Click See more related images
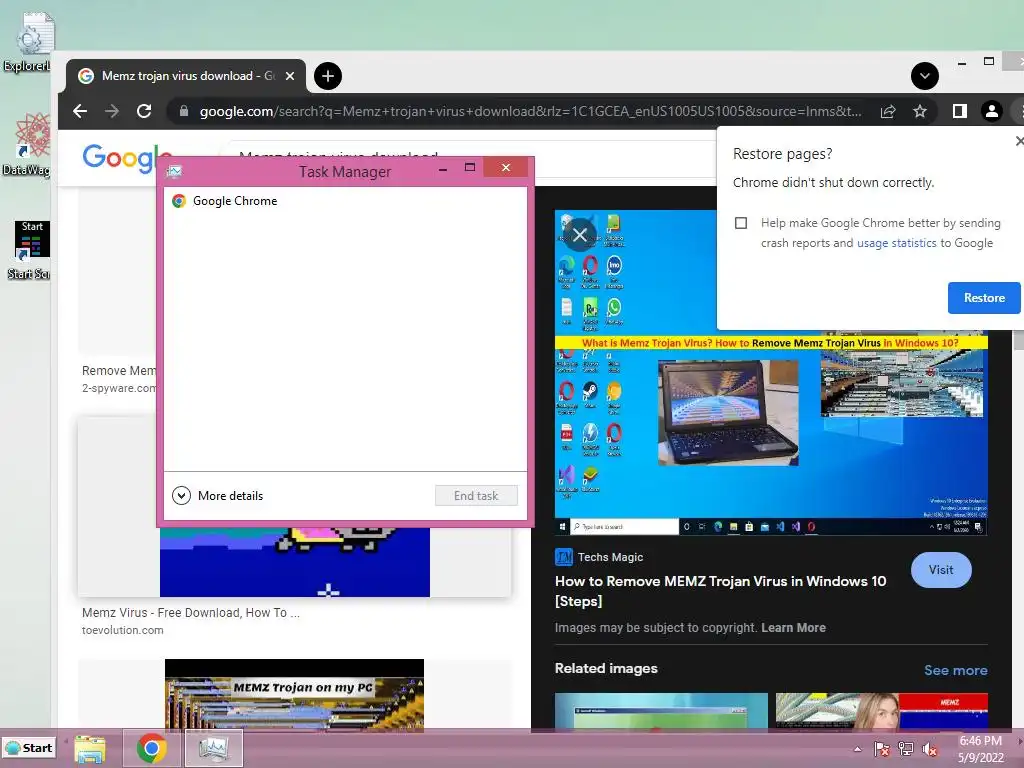The height and width of the screenshot is (768, 1024). pyautogui.click(x=955, y=670)
